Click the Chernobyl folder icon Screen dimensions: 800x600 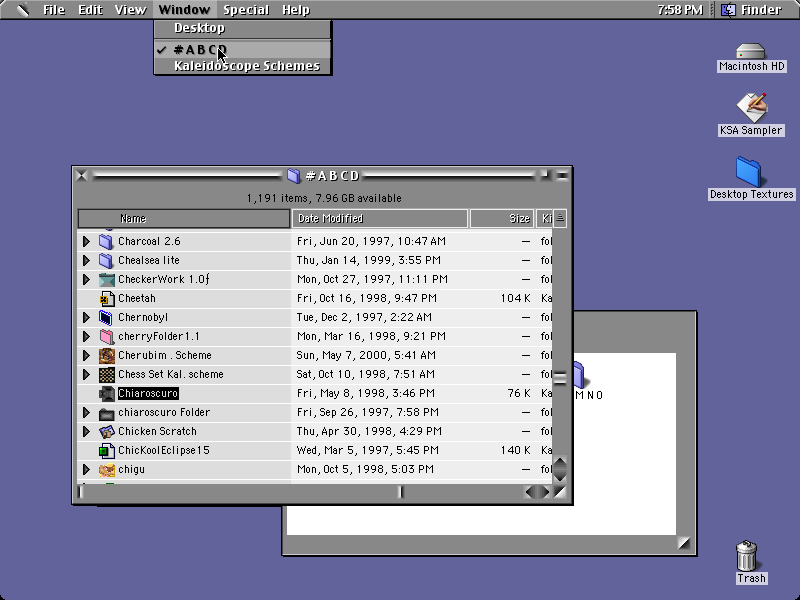(106, 317)
